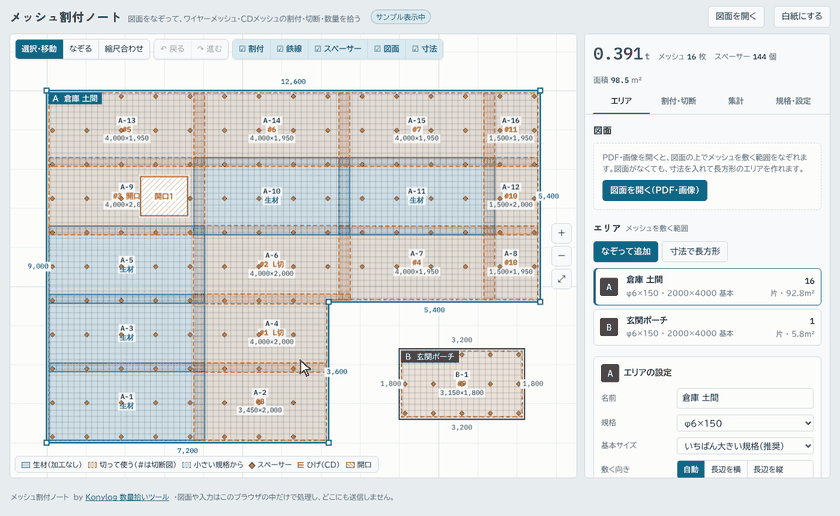Switch to the 規格･設定 tab
The height and width of the screenshot is (516, 840).
pos(793,101)
